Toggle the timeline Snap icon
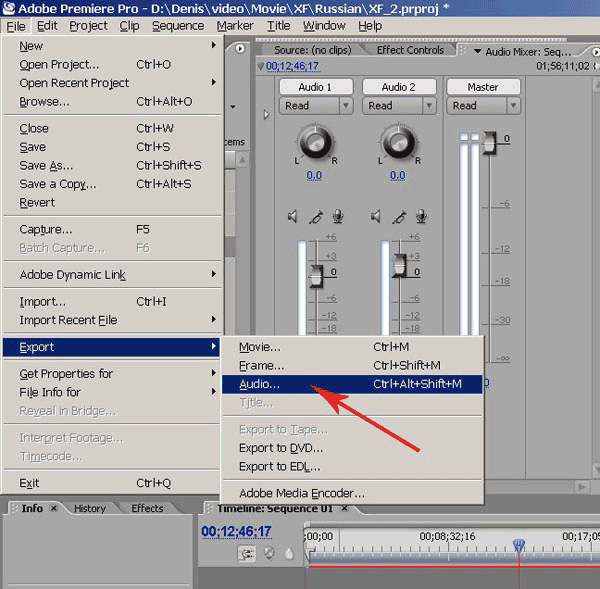 pyautogui.click(x=246, y=553)
